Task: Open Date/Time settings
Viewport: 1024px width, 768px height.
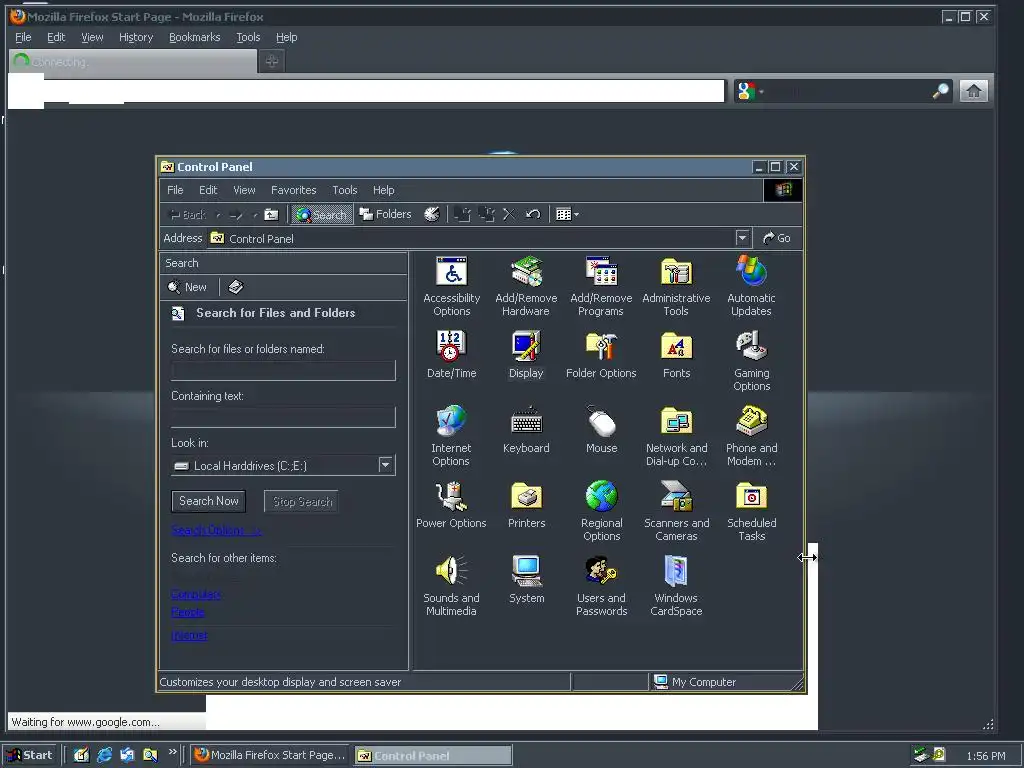Action: click(451, 355)
